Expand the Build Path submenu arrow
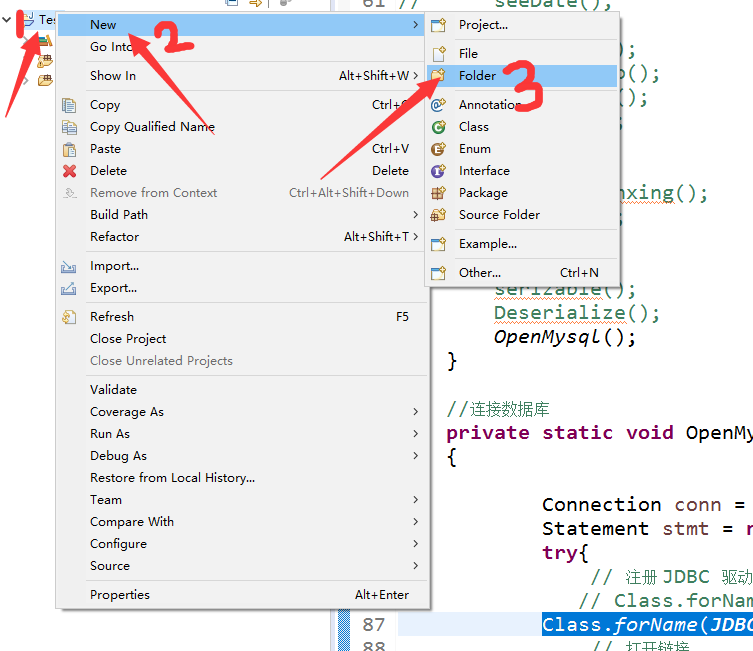 tap(415, 215)
